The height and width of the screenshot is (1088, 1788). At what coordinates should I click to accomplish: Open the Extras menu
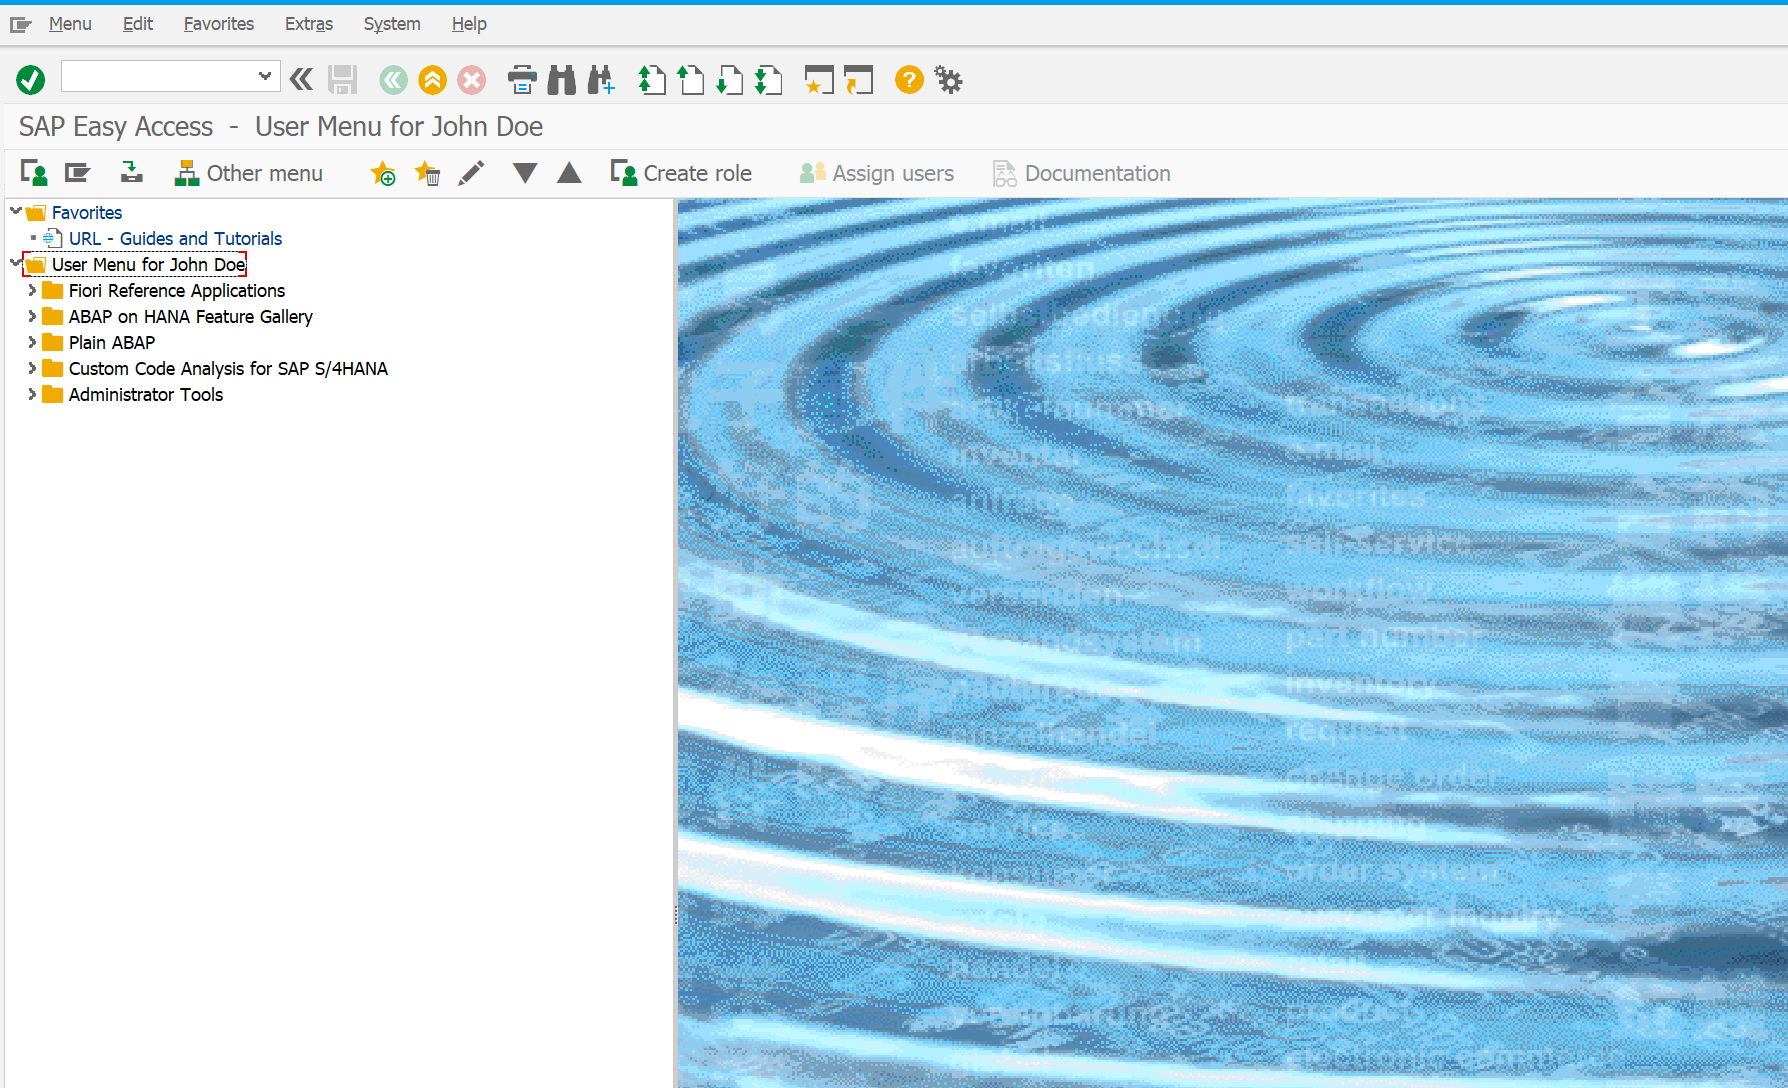click(309, 24)
